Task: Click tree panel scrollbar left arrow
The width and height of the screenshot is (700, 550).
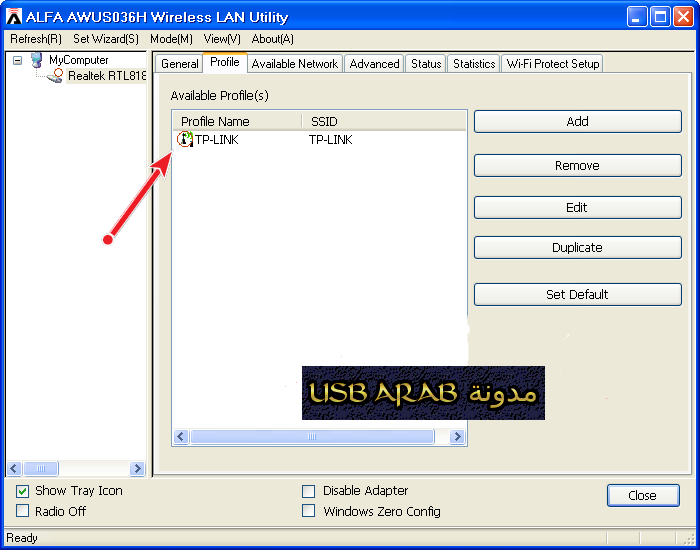Action: coord(13,468)
